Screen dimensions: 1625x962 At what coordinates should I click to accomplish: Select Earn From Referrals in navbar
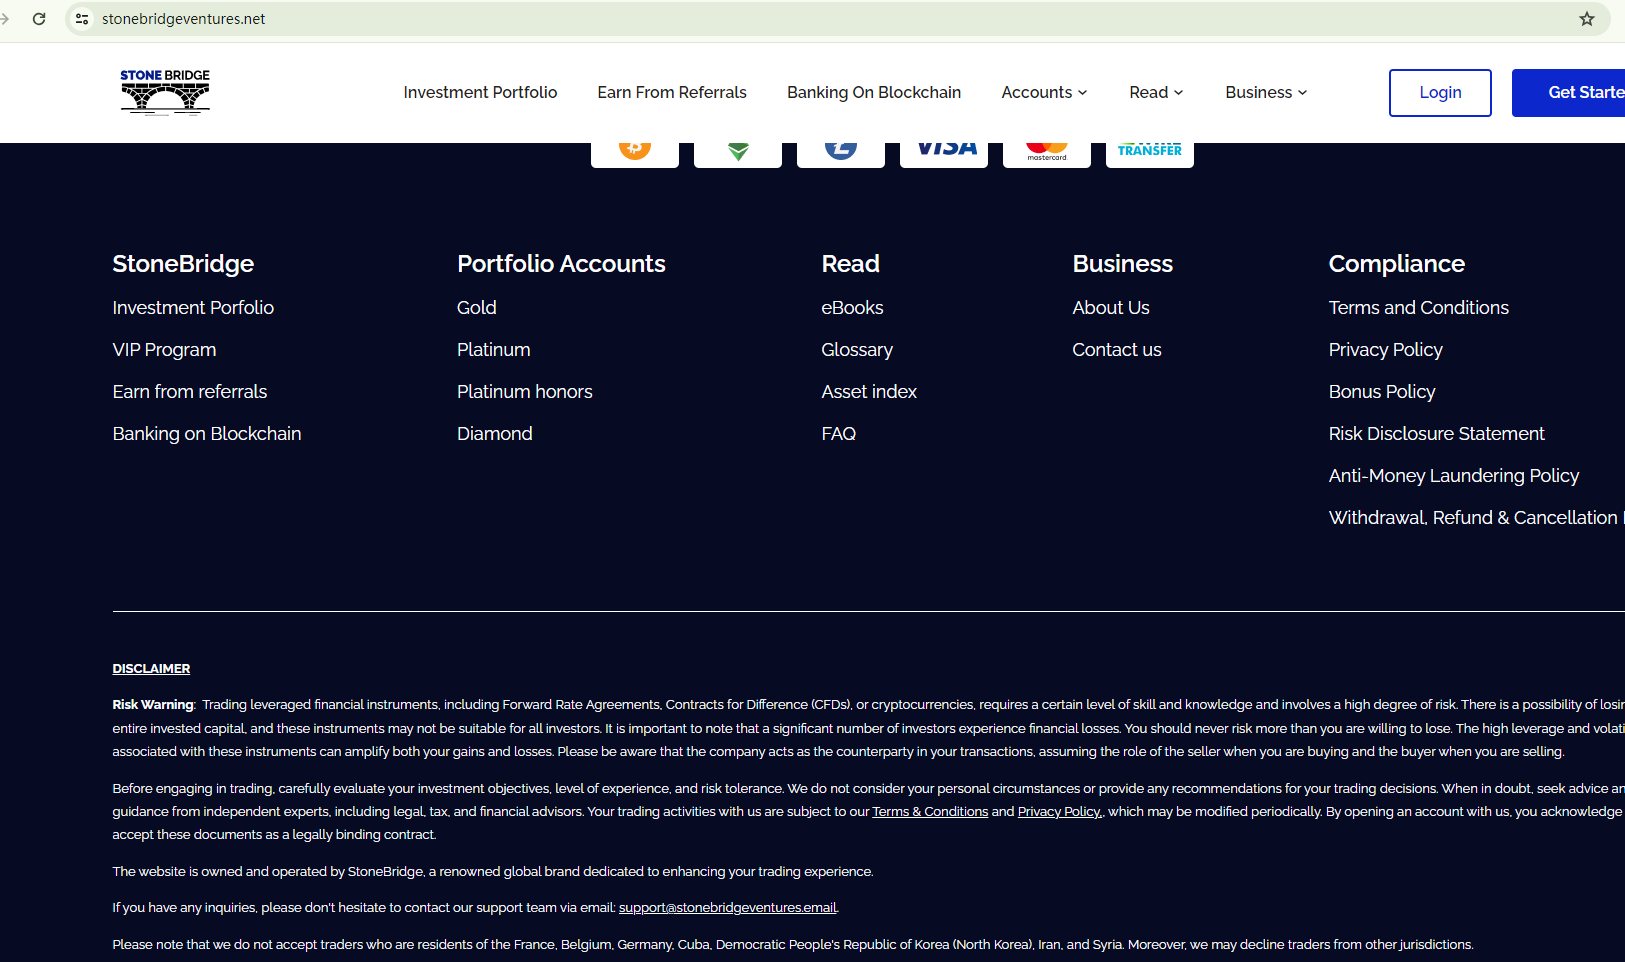click(x=672, y=92)
